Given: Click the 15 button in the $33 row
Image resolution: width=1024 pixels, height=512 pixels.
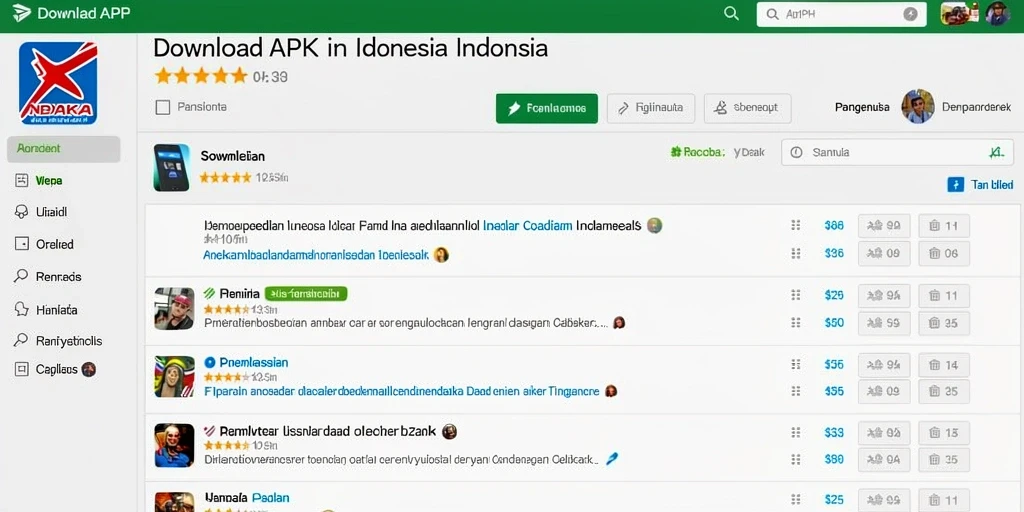Looking at the screenshot, I should pyautogui.click(x=944, y=433).
